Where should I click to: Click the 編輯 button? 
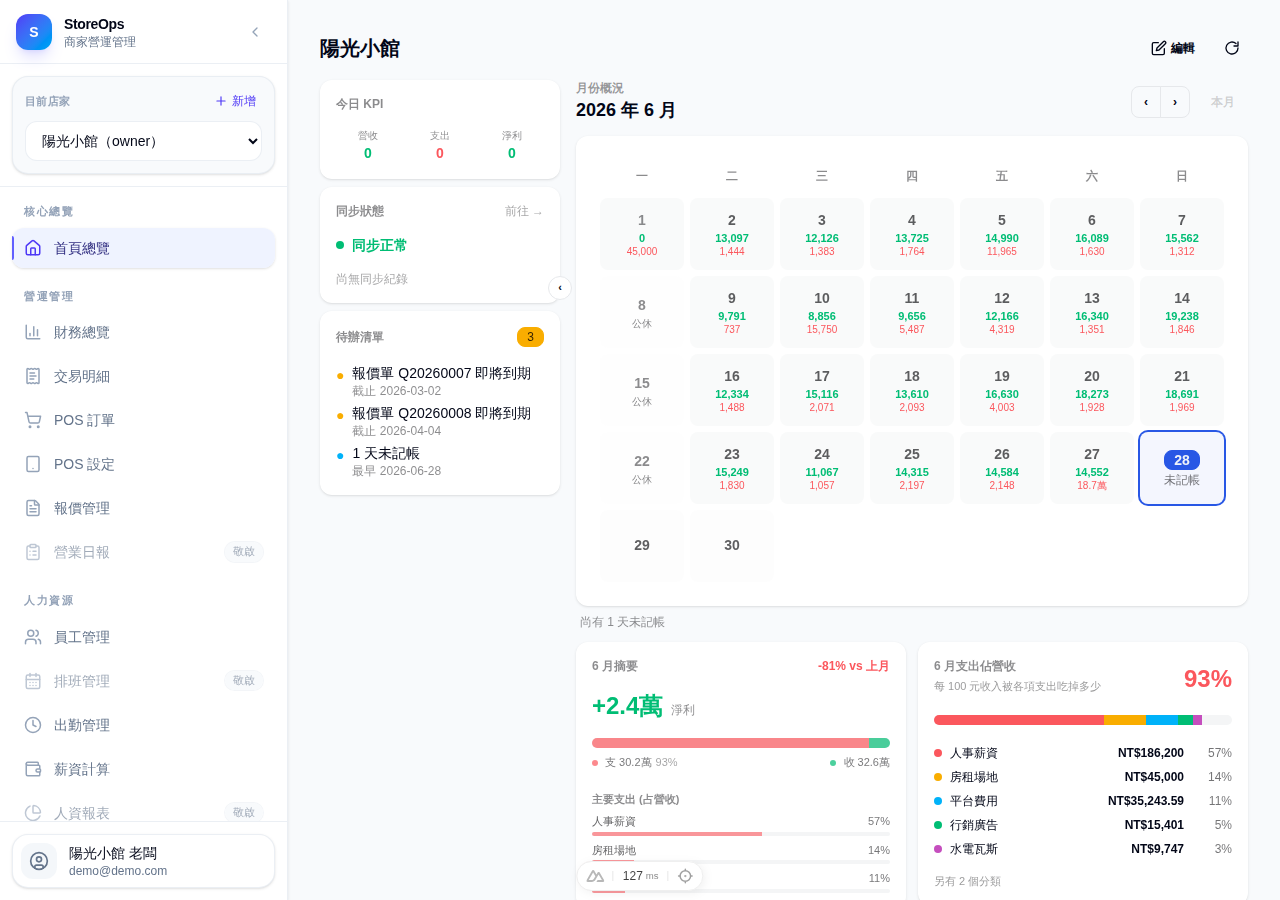[1173, 48]
